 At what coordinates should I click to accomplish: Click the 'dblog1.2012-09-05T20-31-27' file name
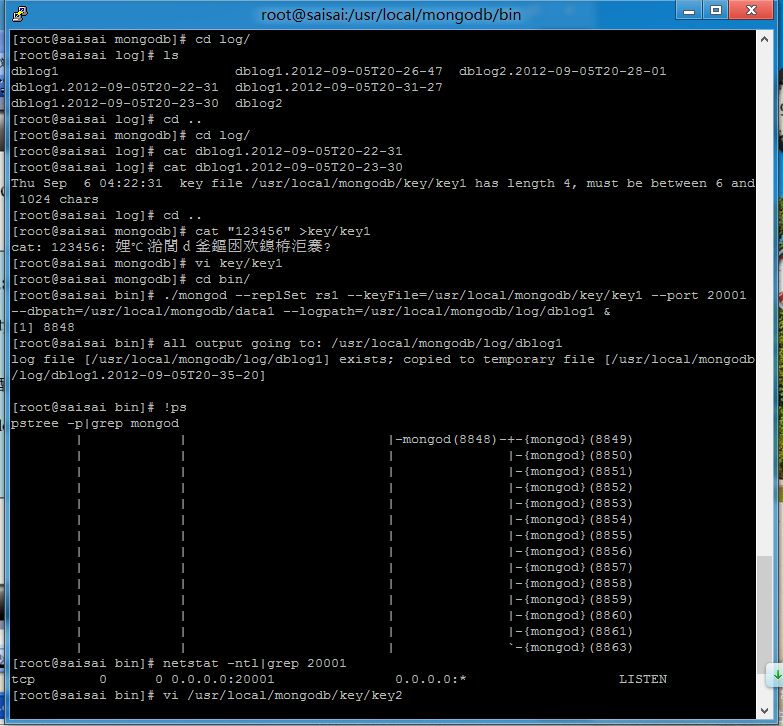point(339,87)
